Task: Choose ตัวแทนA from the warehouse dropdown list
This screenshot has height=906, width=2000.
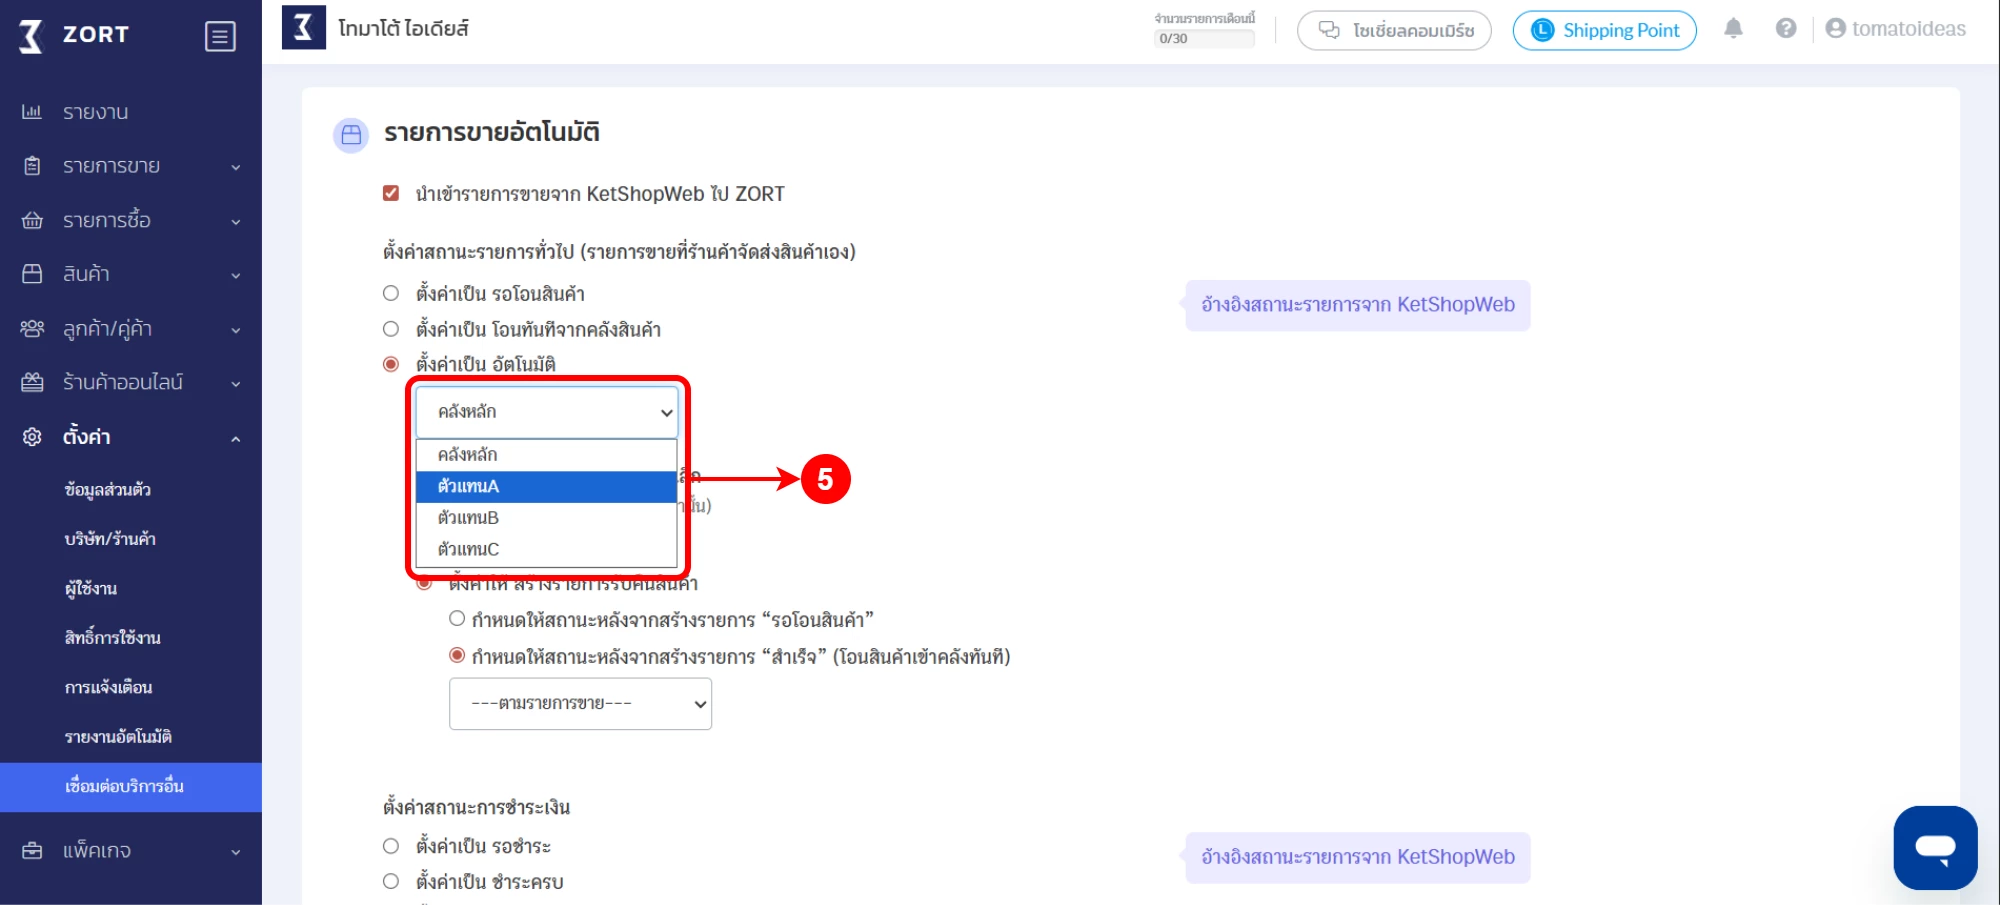Action: pos(546,486)
